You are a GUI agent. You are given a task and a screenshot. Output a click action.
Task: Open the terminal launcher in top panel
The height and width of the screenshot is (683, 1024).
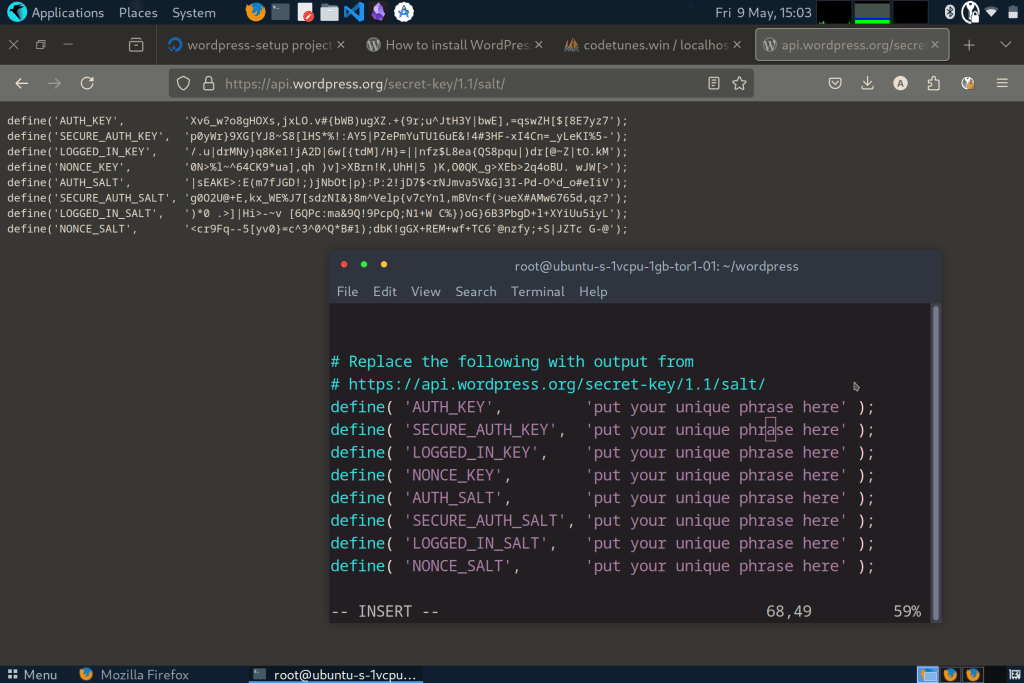point(281,12)
